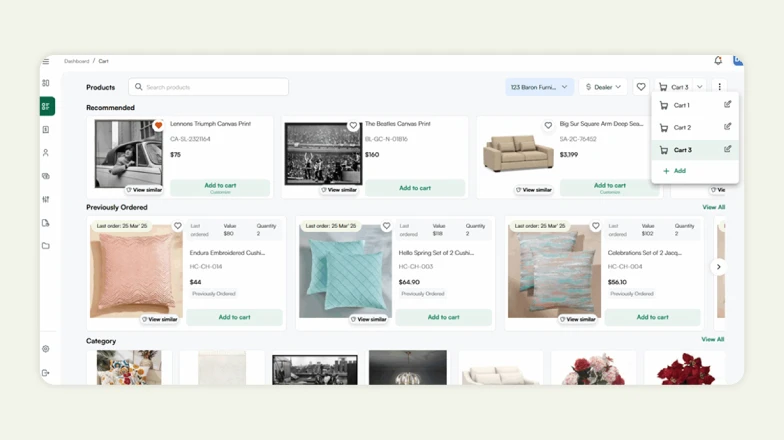This screenshot has width=784, height=440.
Task: Favorite Big Sur Square Arm sofa heart
Action: click(x=548, y=125)
